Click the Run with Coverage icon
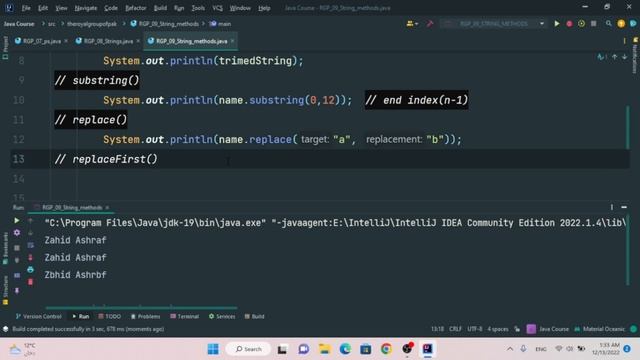 point(581,24)
